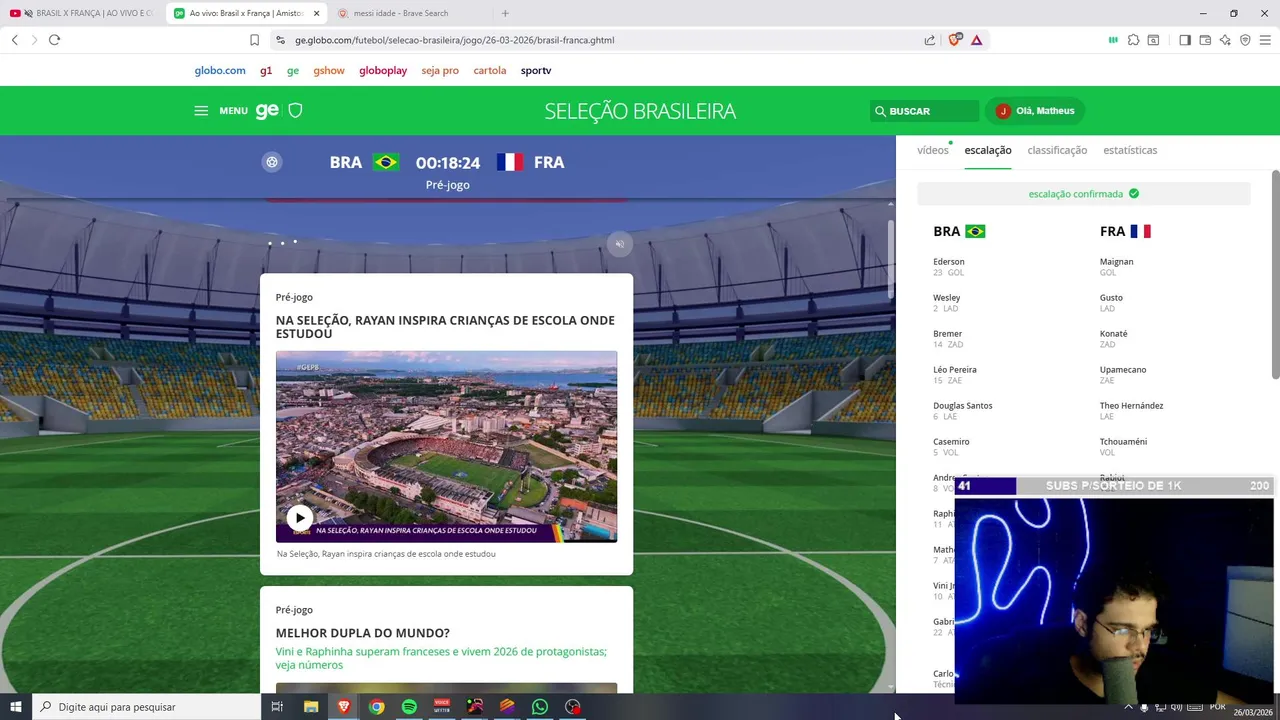Click the URL address bar
1280x720 pixels.
600,40
